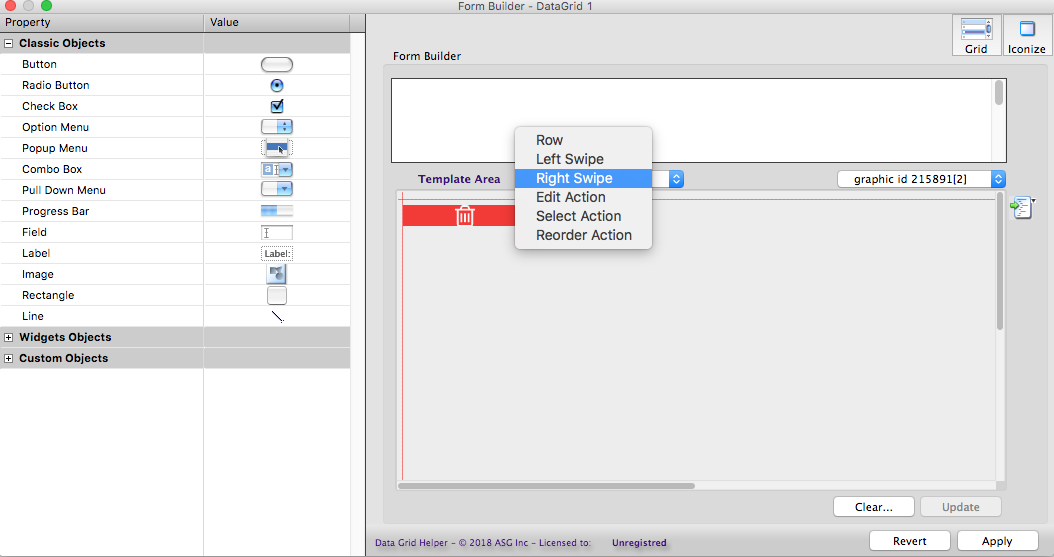Collapse the Classic Objects group
The image size is (1054, 557).
point(9,44)
